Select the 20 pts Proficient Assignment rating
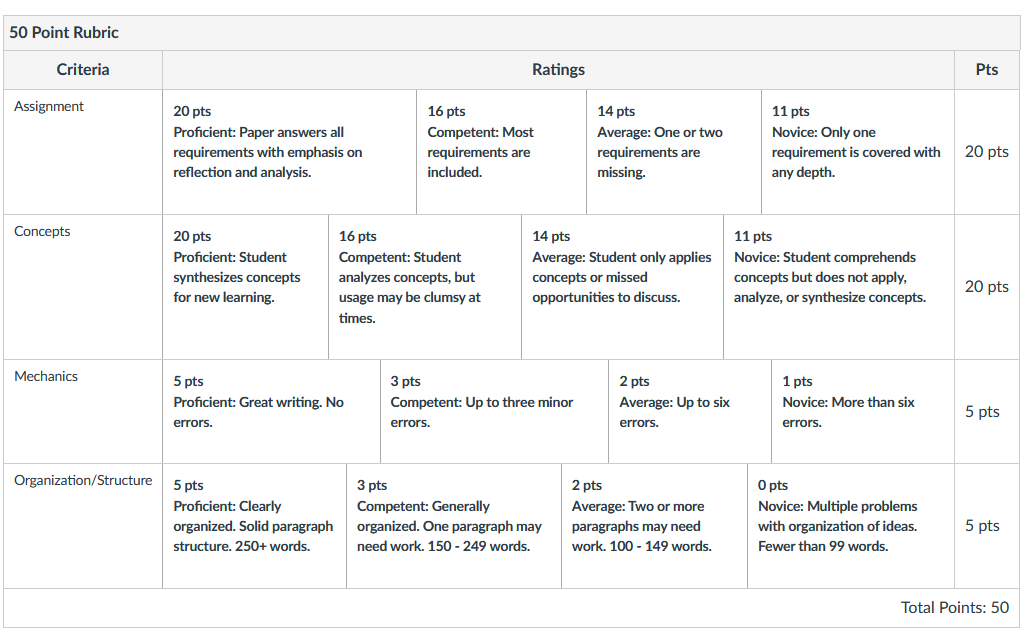This screenshot has height=634, width=1024. (289, 151)
